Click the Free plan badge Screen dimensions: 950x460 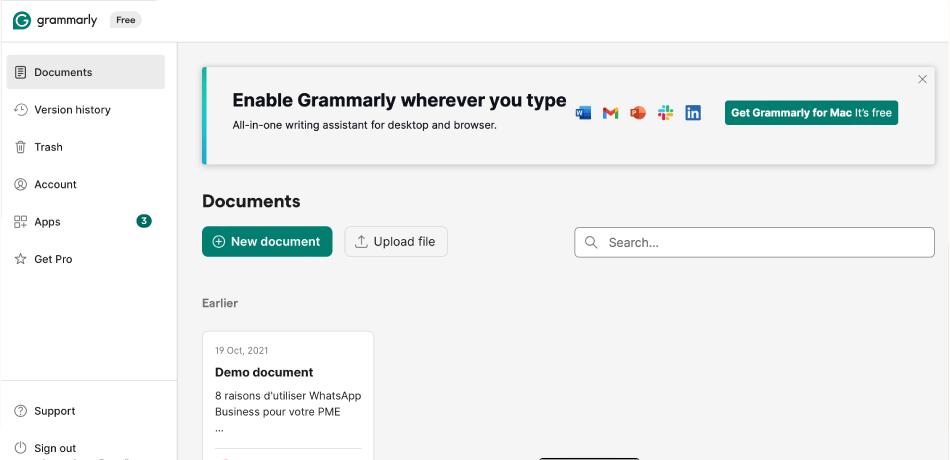coord(125,20)
